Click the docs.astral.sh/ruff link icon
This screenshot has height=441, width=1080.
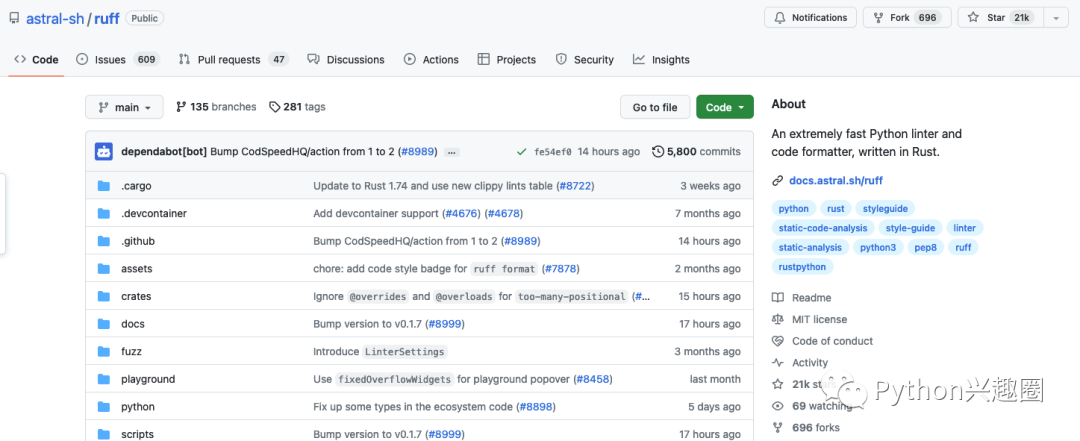pyautogui.click(x=778, y=181)
